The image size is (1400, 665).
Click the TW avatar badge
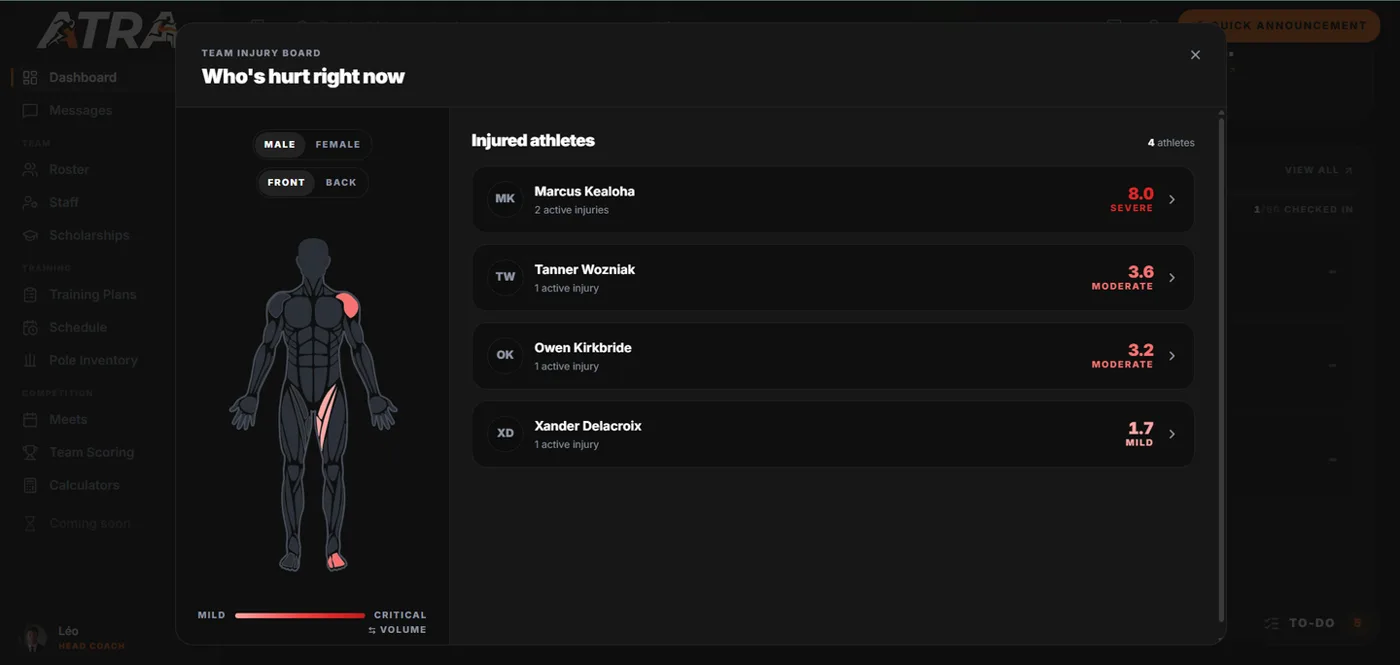point(505,277)
